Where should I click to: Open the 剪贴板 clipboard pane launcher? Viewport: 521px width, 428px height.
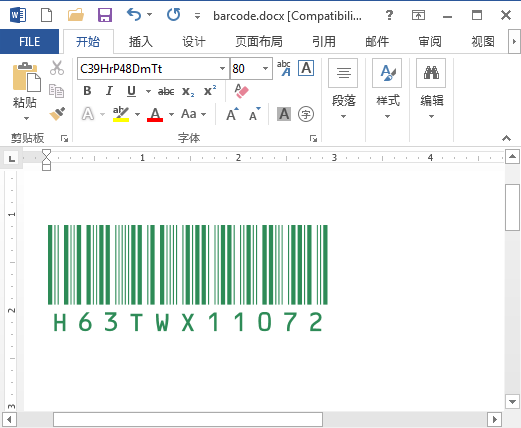tap(64, 138)
